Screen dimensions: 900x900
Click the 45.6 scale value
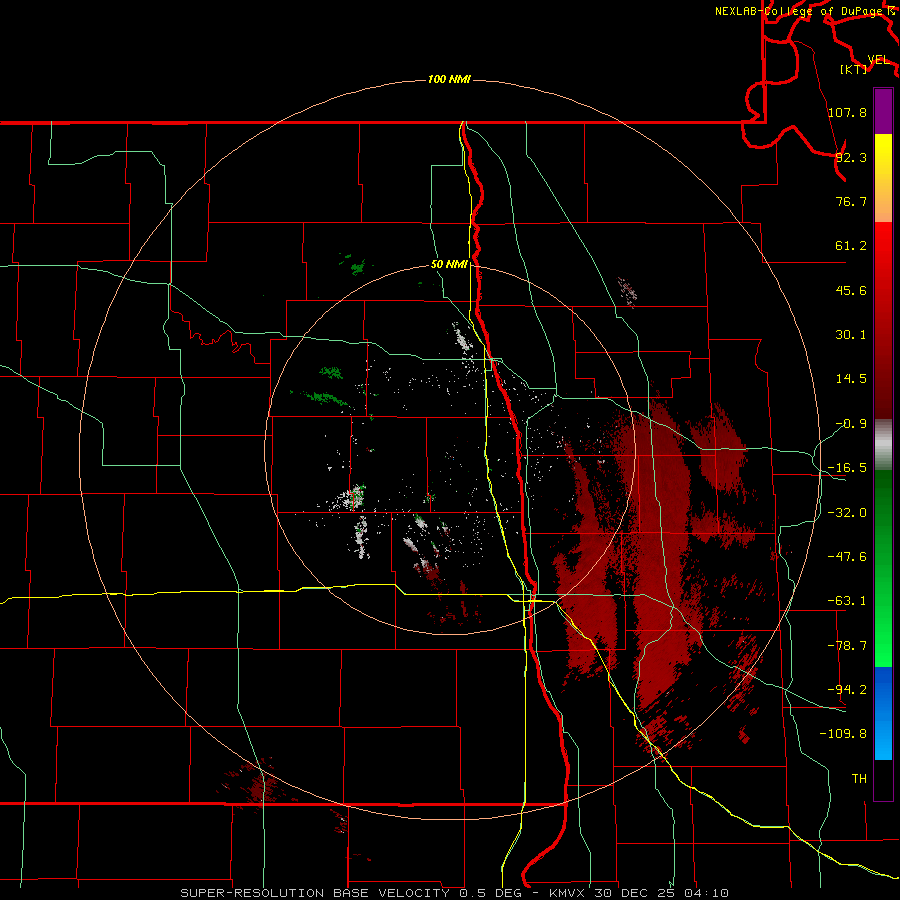(851, 290)
